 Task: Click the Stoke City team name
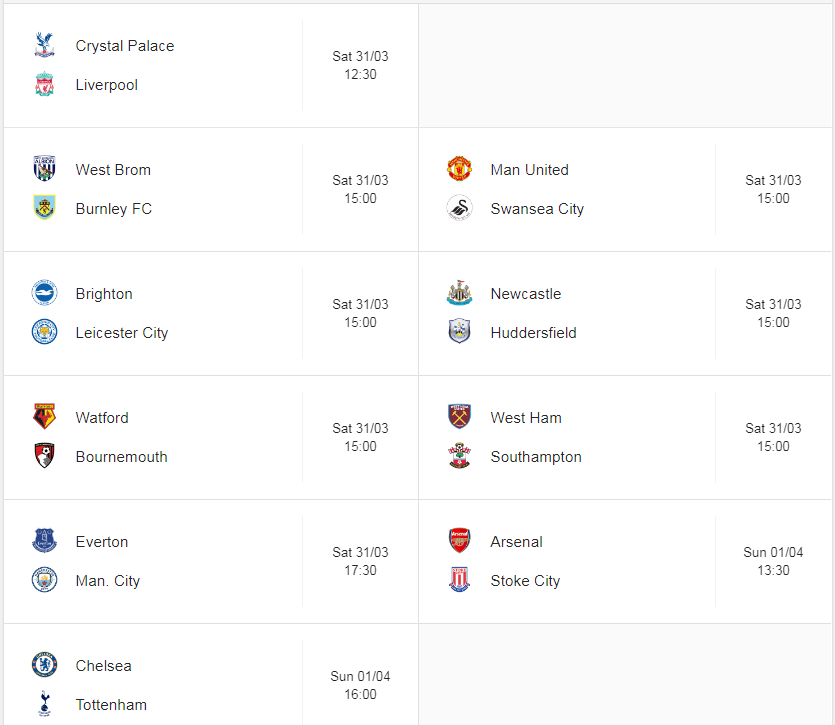pos(525,581)
